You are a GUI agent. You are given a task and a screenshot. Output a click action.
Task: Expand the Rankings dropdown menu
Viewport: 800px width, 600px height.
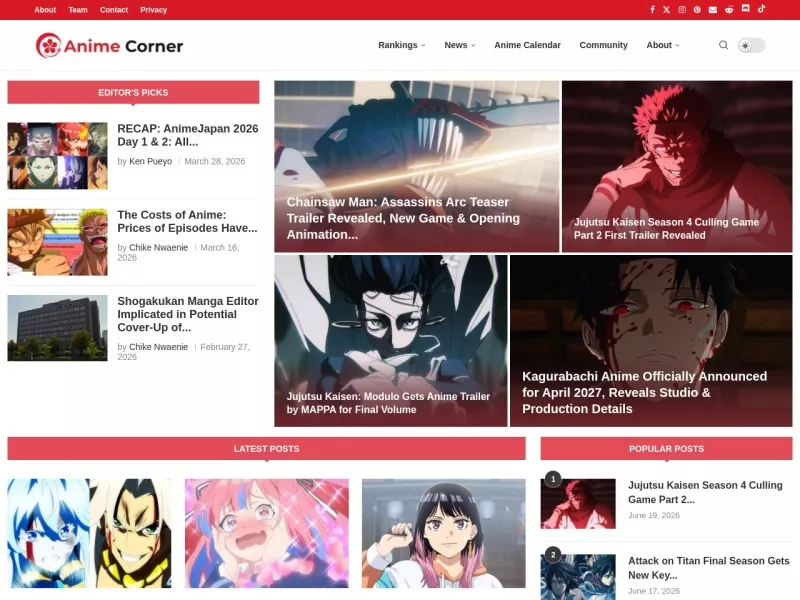coord(402,45)
